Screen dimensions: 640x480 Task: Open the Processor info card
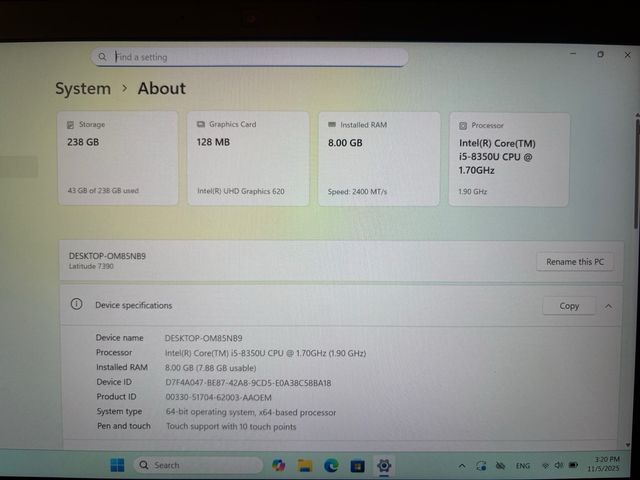[x=509, y=159]
